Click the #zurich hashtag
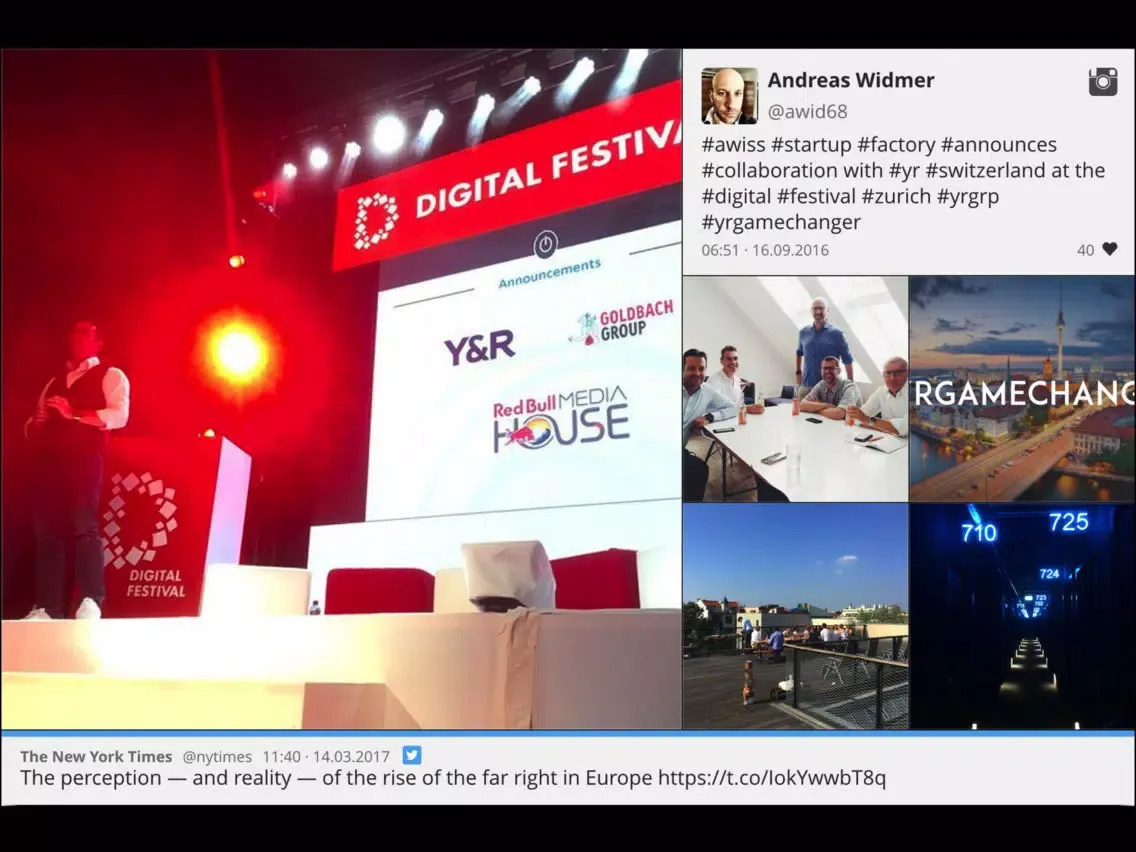Image resolution: width=1136 pixels, height=852 pixels. click(897, 196)
